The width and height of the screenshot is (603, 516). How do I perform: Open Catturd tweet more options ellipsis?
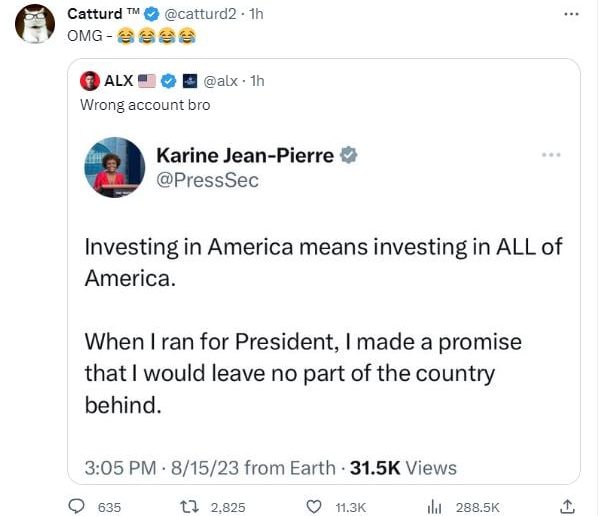click(x=571, y=14)
